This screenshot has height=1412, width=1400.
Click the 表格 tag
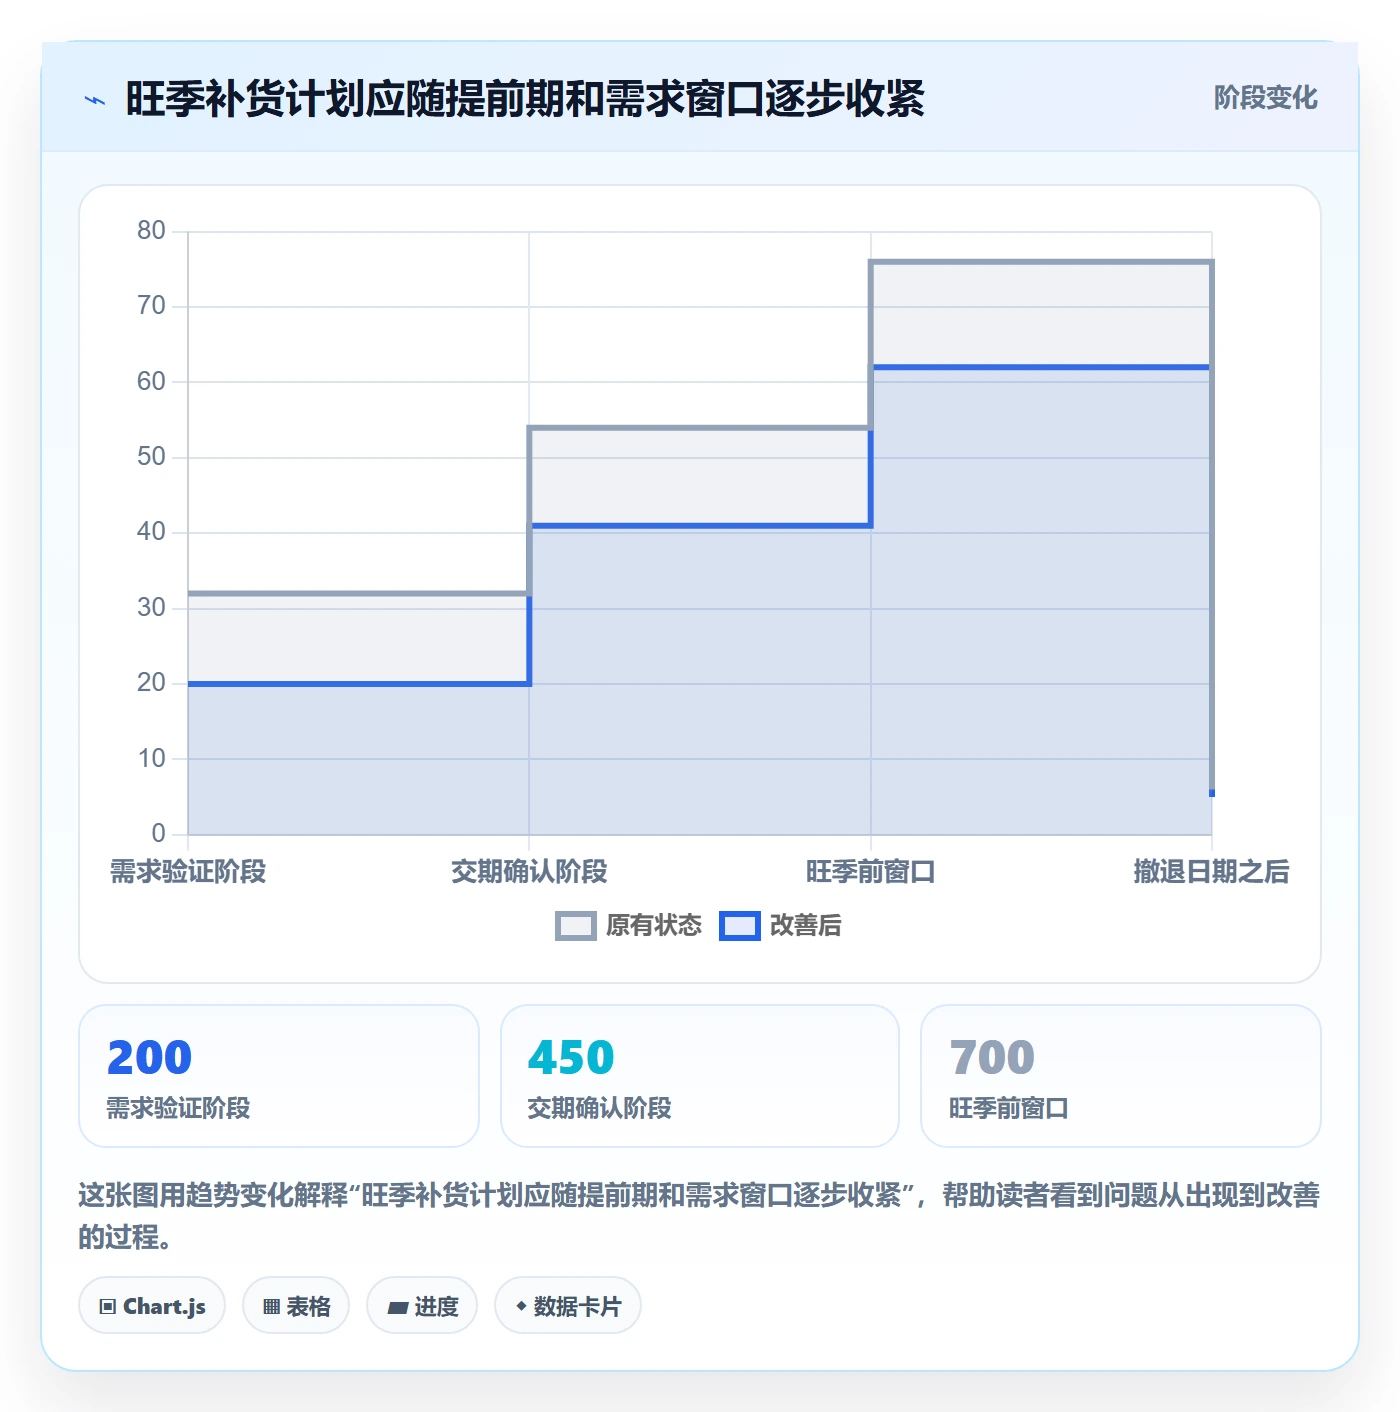[x=296, y=1306]
